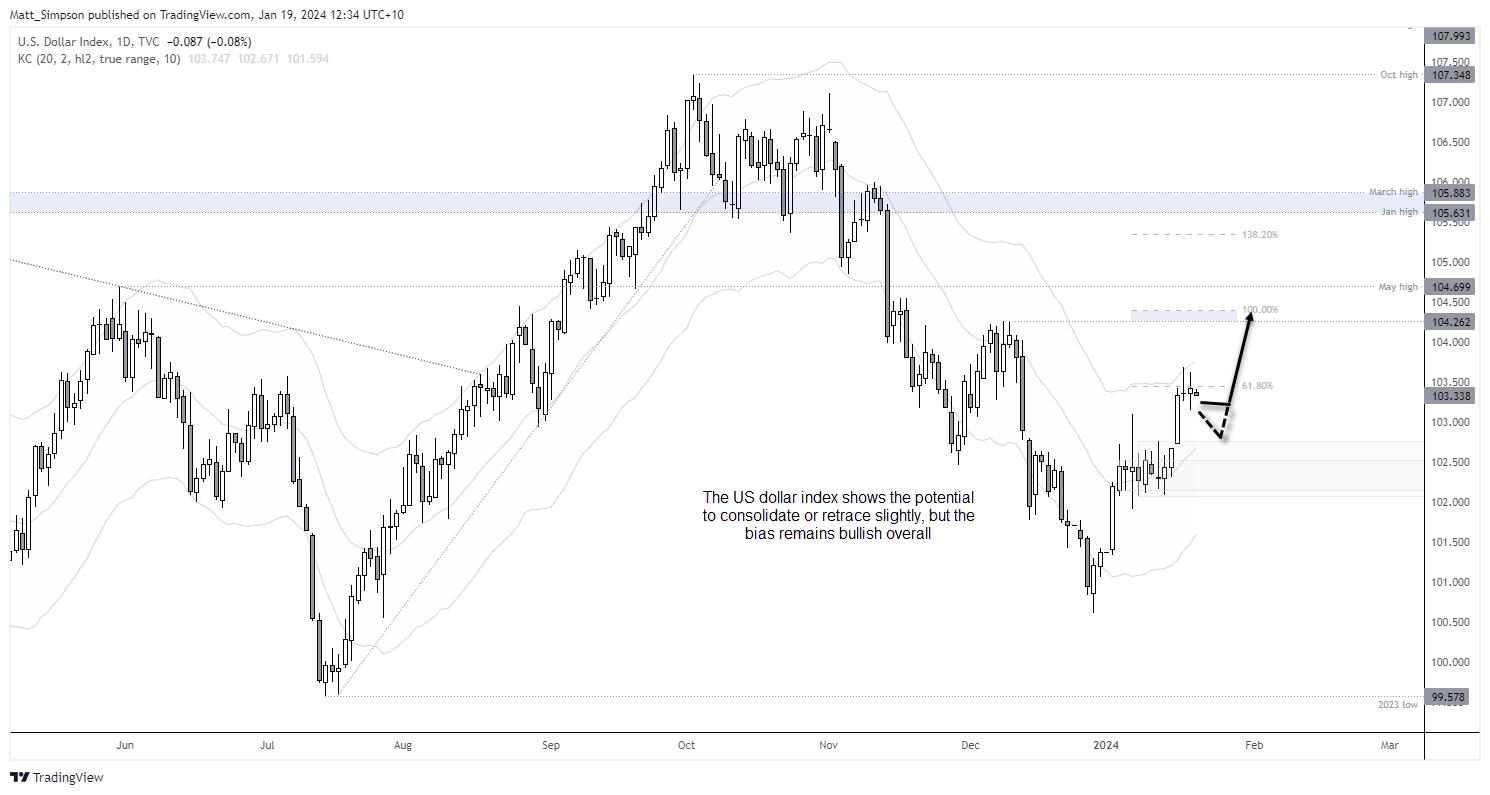Click the 'Jun' label on time axis
This screenshot has height=795, width=1490.
(125, 745)
